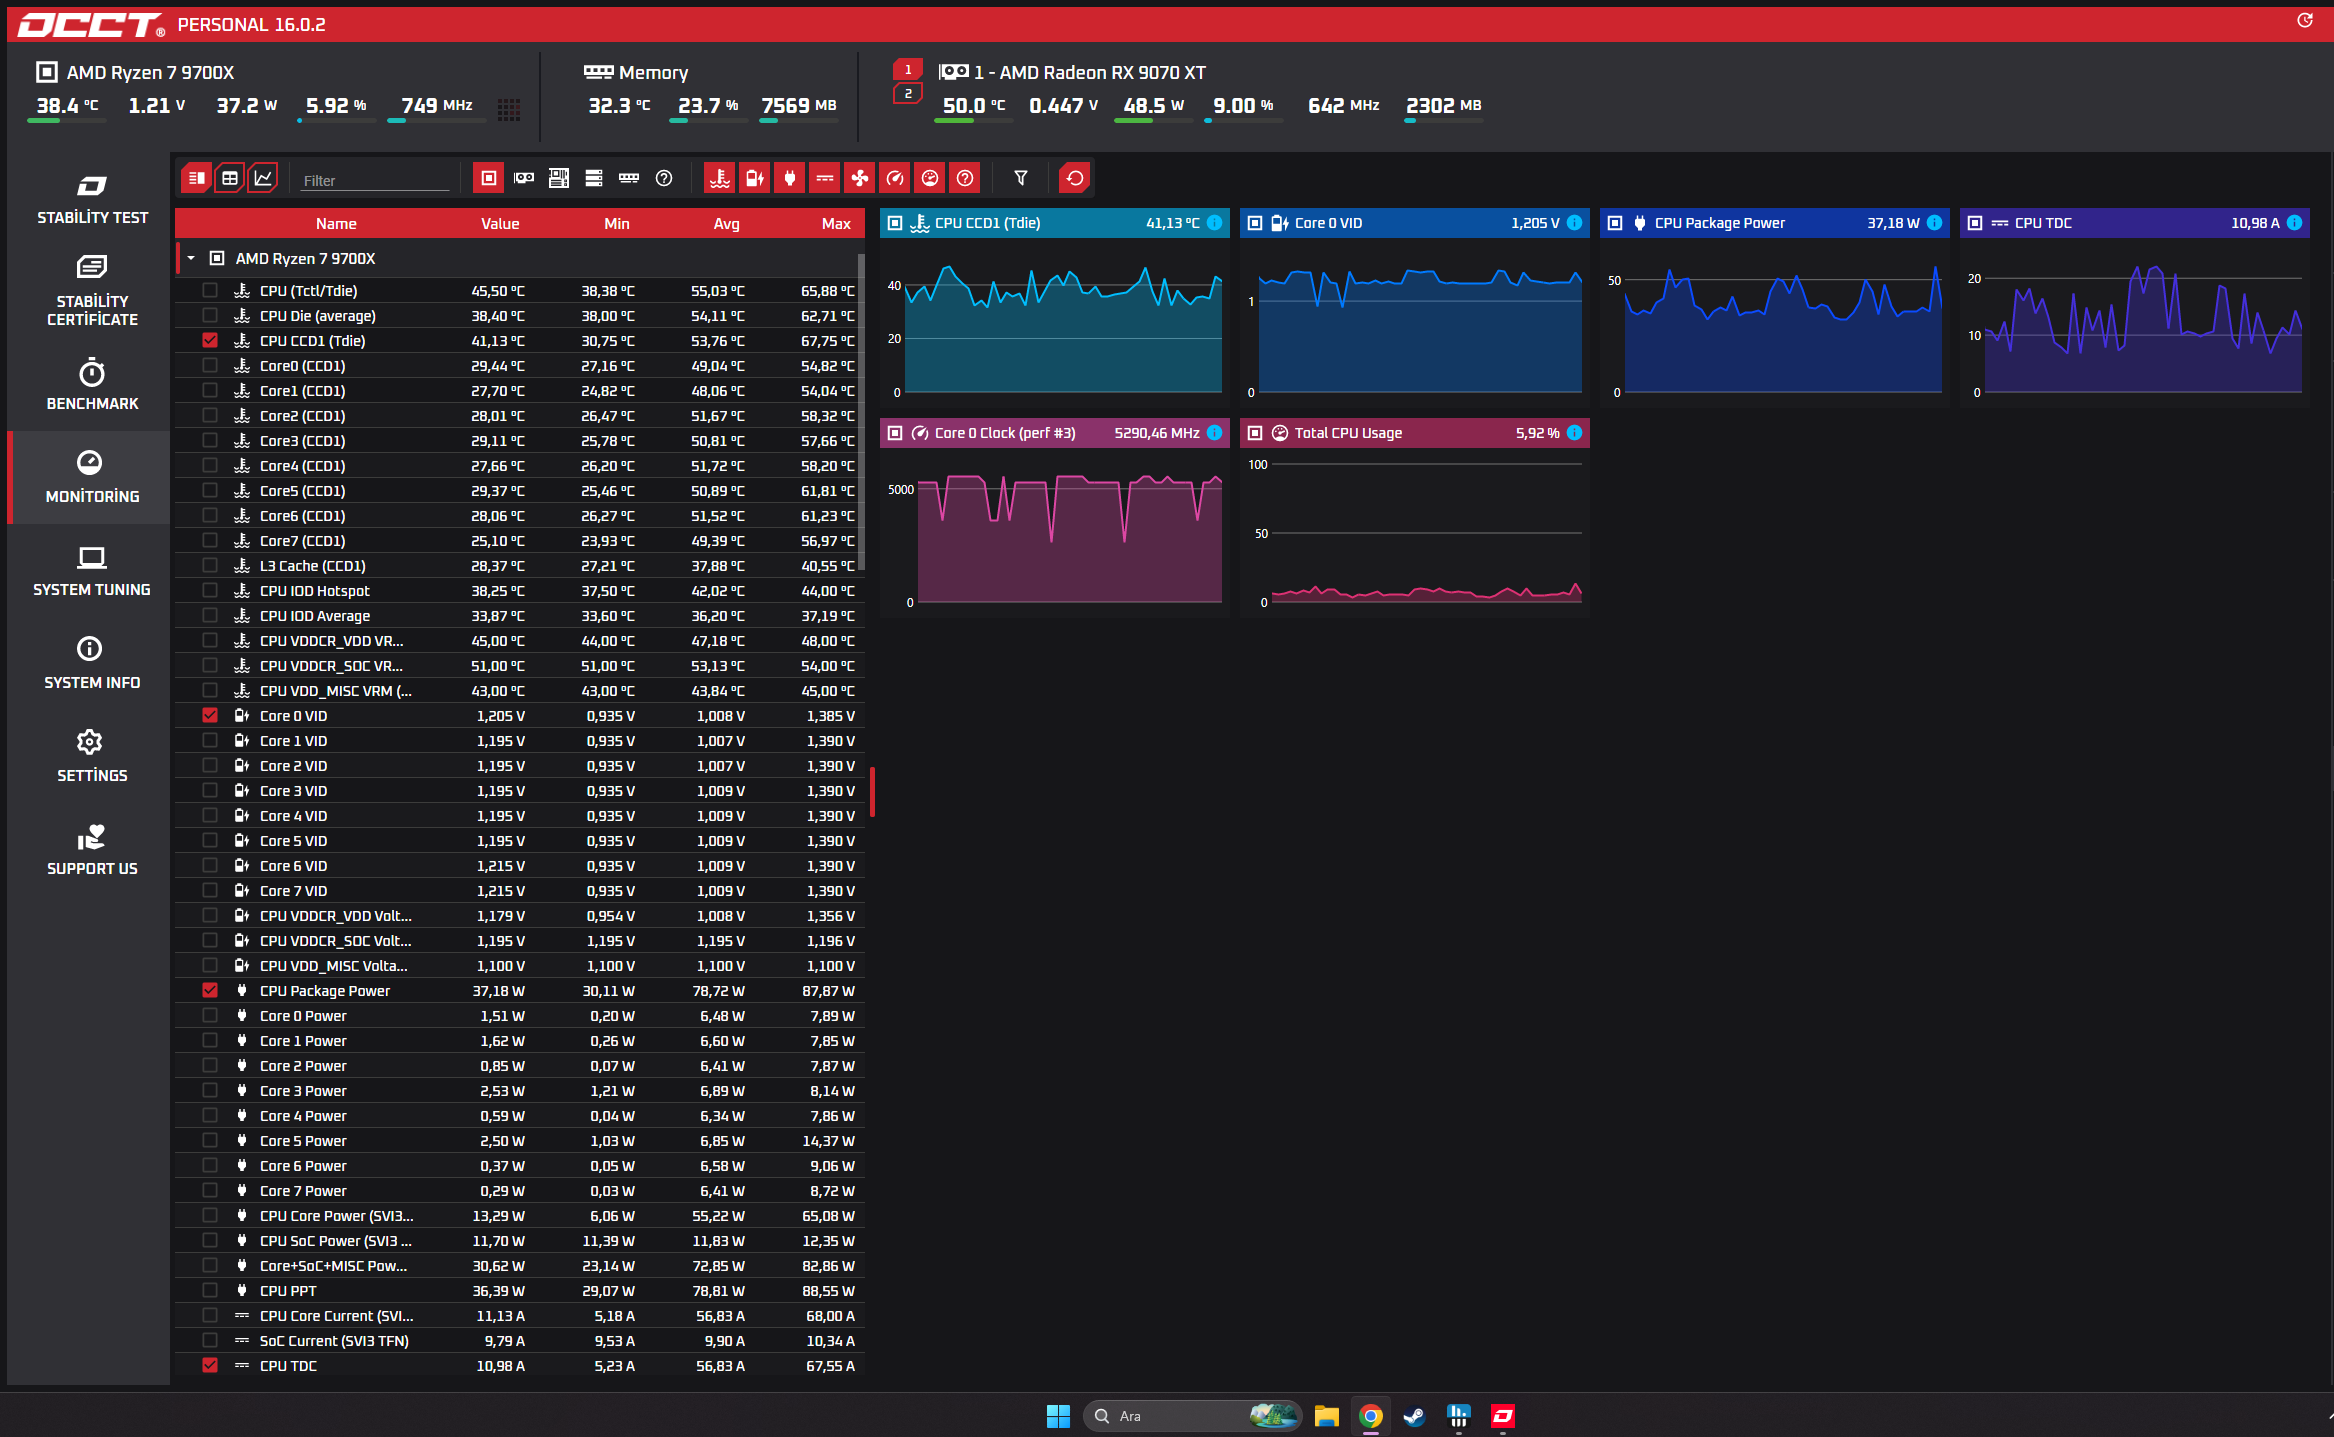This screenshot has width=2334, height=1437.
Task: Enable the Core 1 VID checkbox
Action: coord(210,741)
